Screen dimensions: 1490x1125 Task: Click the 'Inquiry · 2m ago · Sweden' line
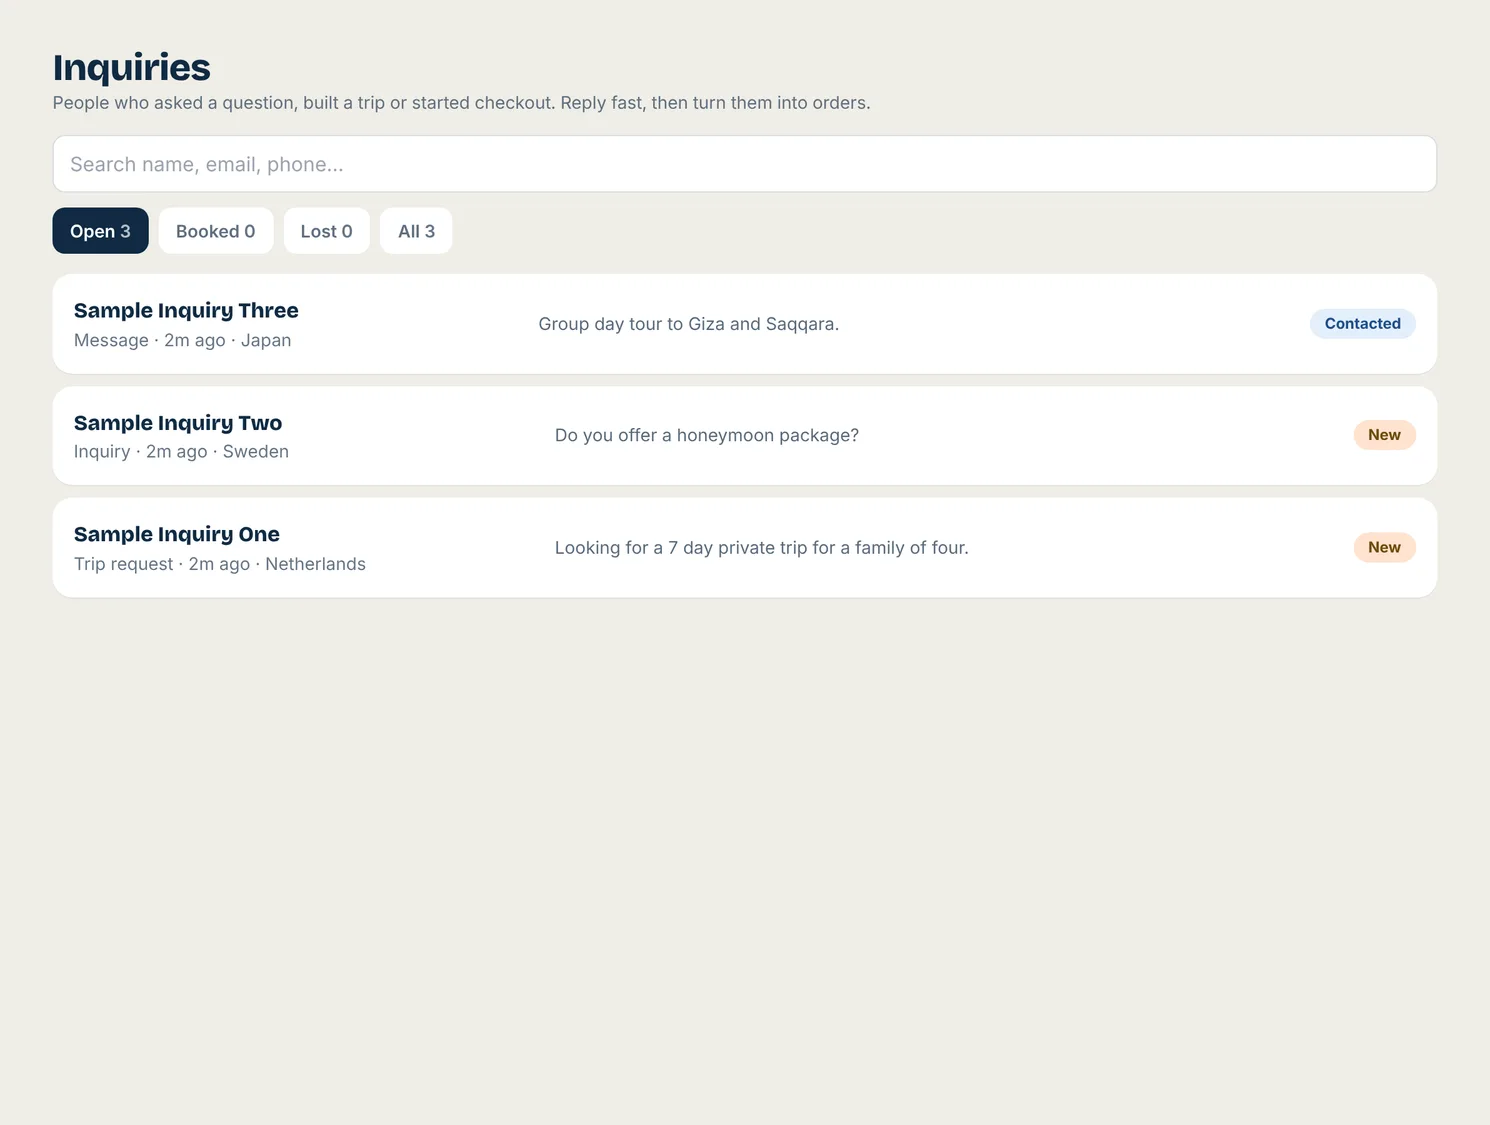pyautogui.click(x=181, y=452)
